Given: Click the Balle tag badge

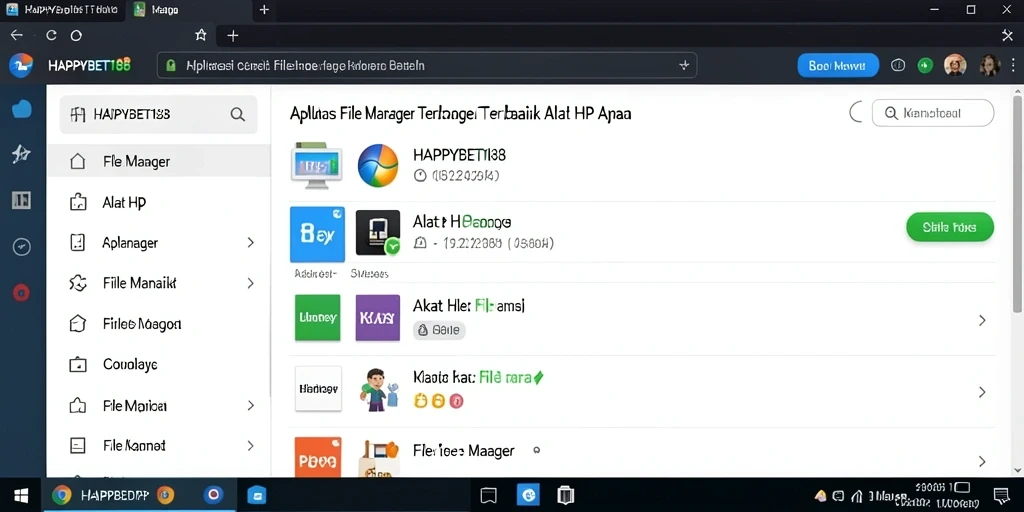Looking at the screenshot, I should tap(440, 330).
